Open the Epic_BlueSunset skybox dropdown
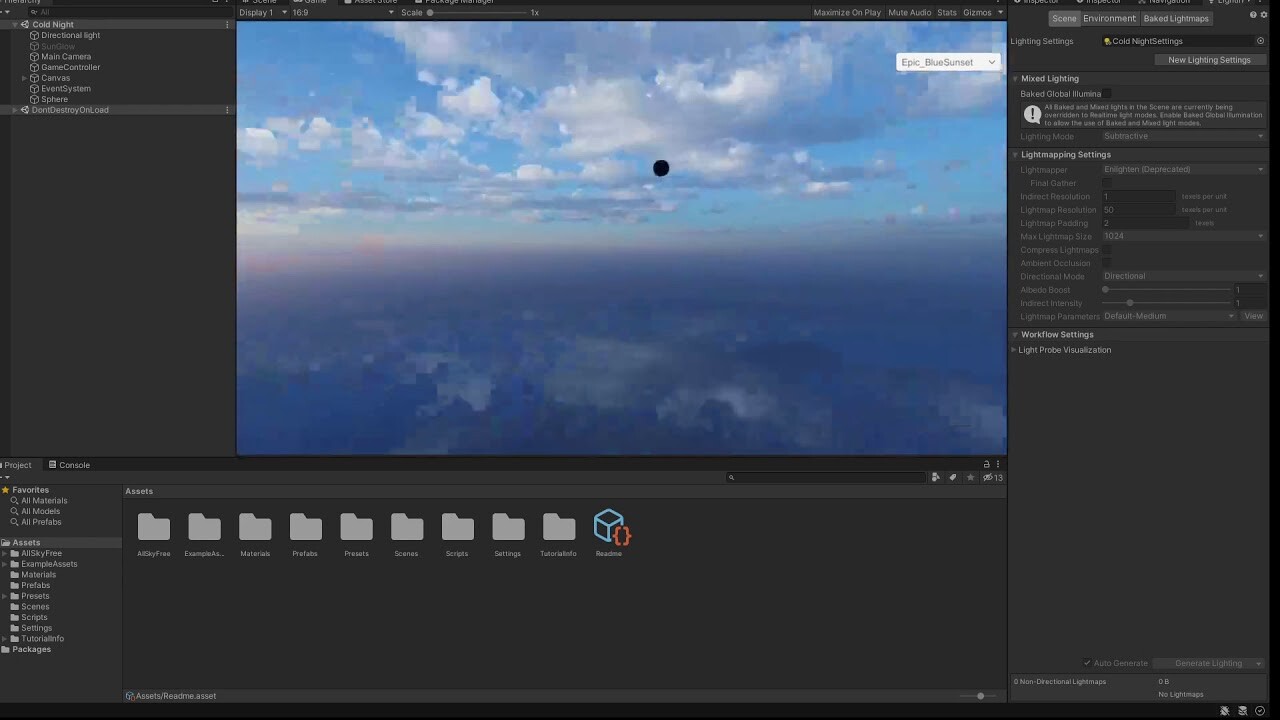1280x720 pixels. click(946, 62)
